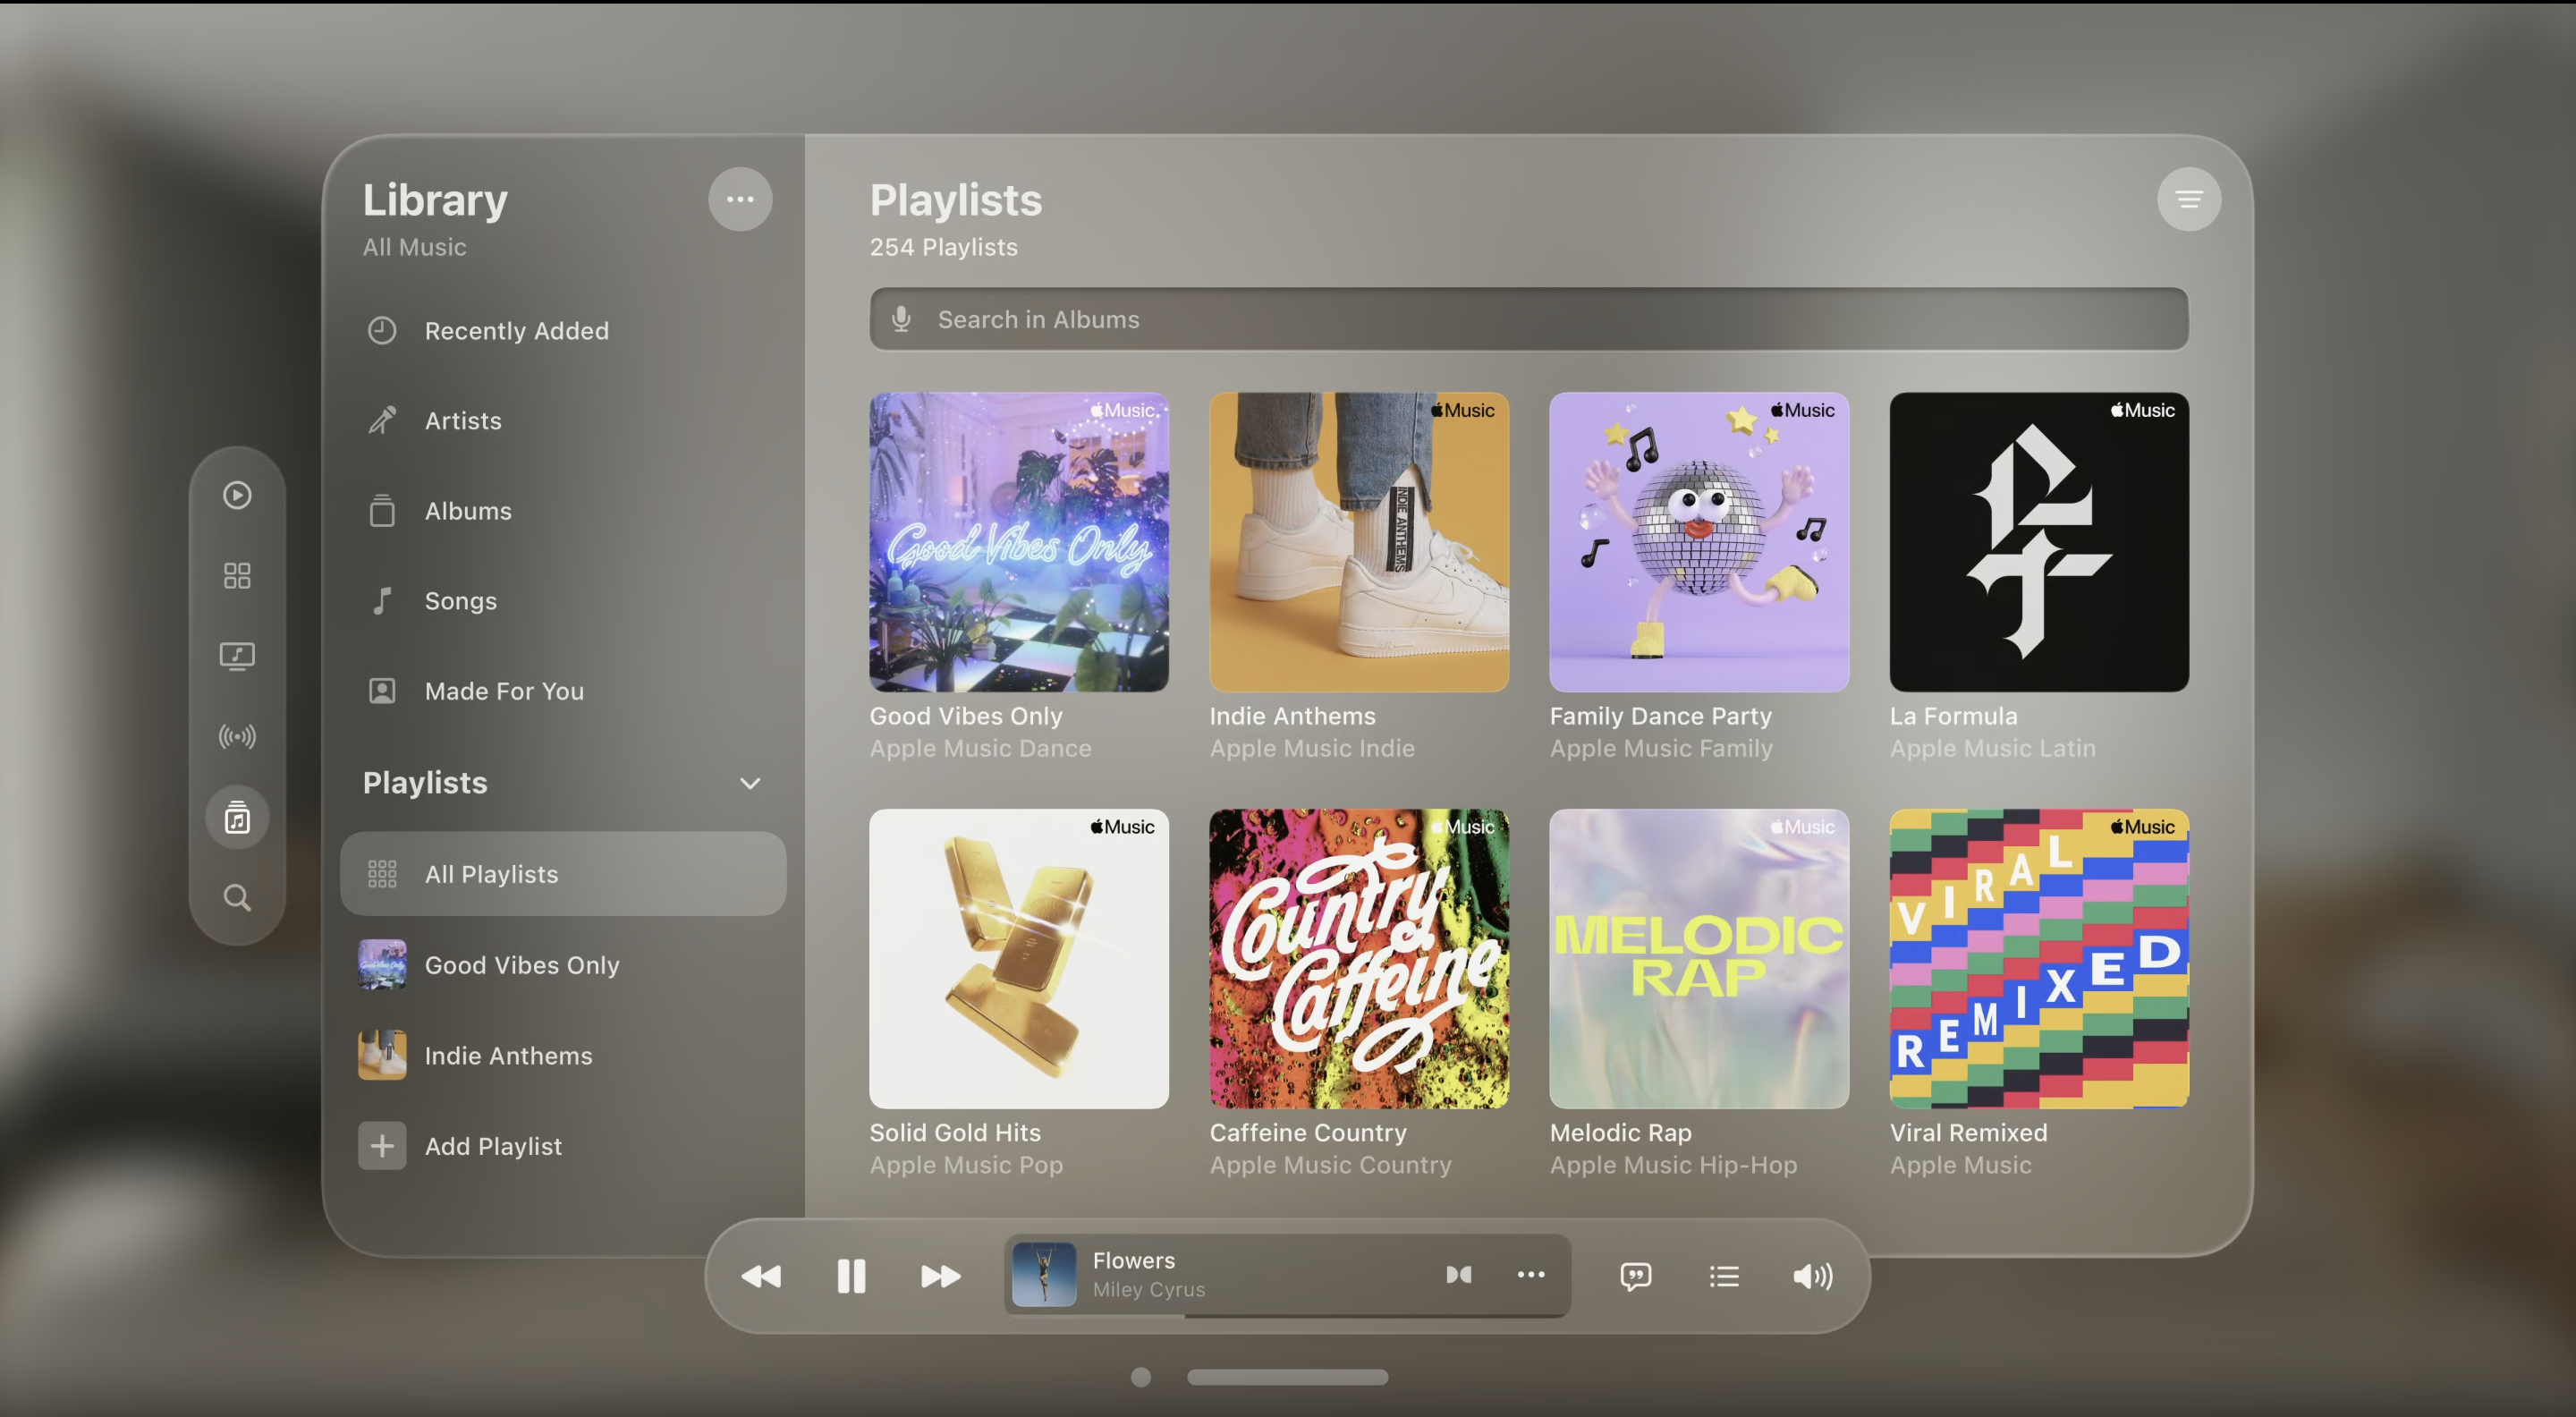Go to Made For You

click(x=563, y=691)
